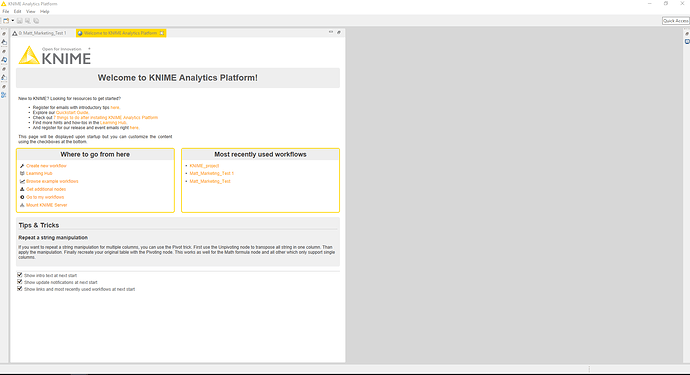
Task: Open the View menu
Action: coord(30,11)
